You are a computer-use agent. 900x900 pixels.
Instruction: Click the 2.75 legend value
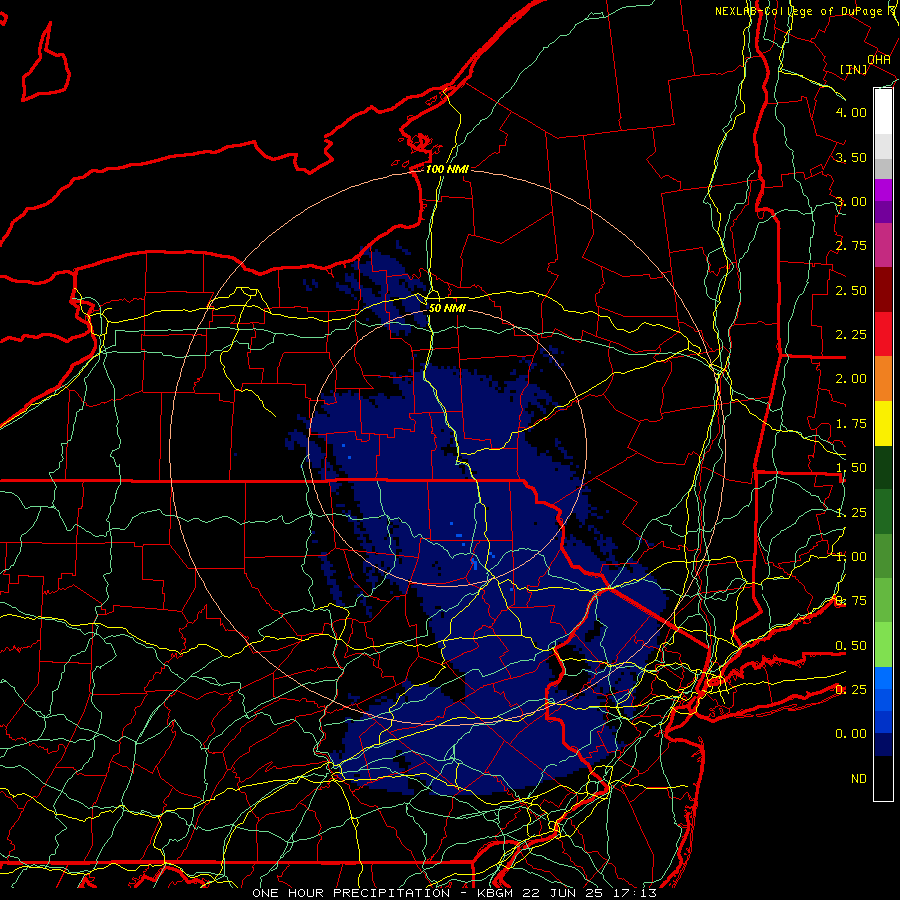pos(851,246)
